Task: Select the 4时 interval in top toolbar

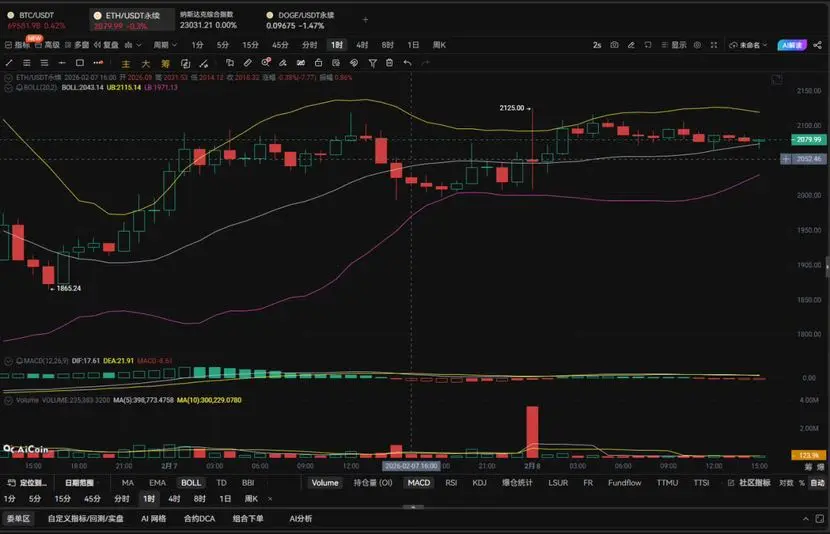Action: coord(362,45)
